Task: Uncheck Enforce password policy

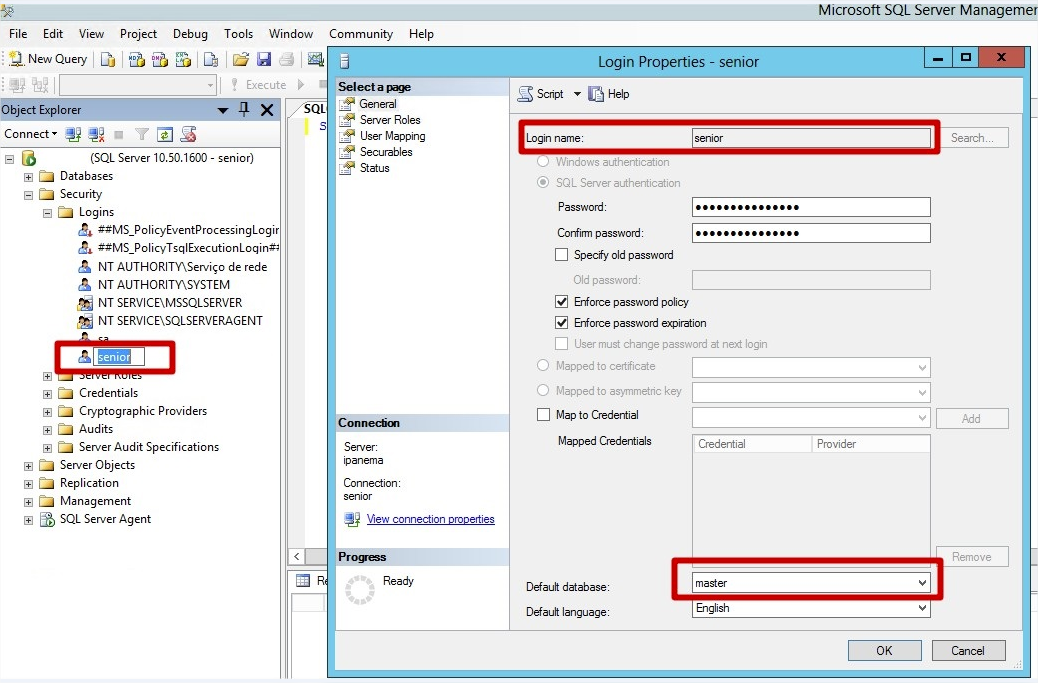Action: (562, 302)
